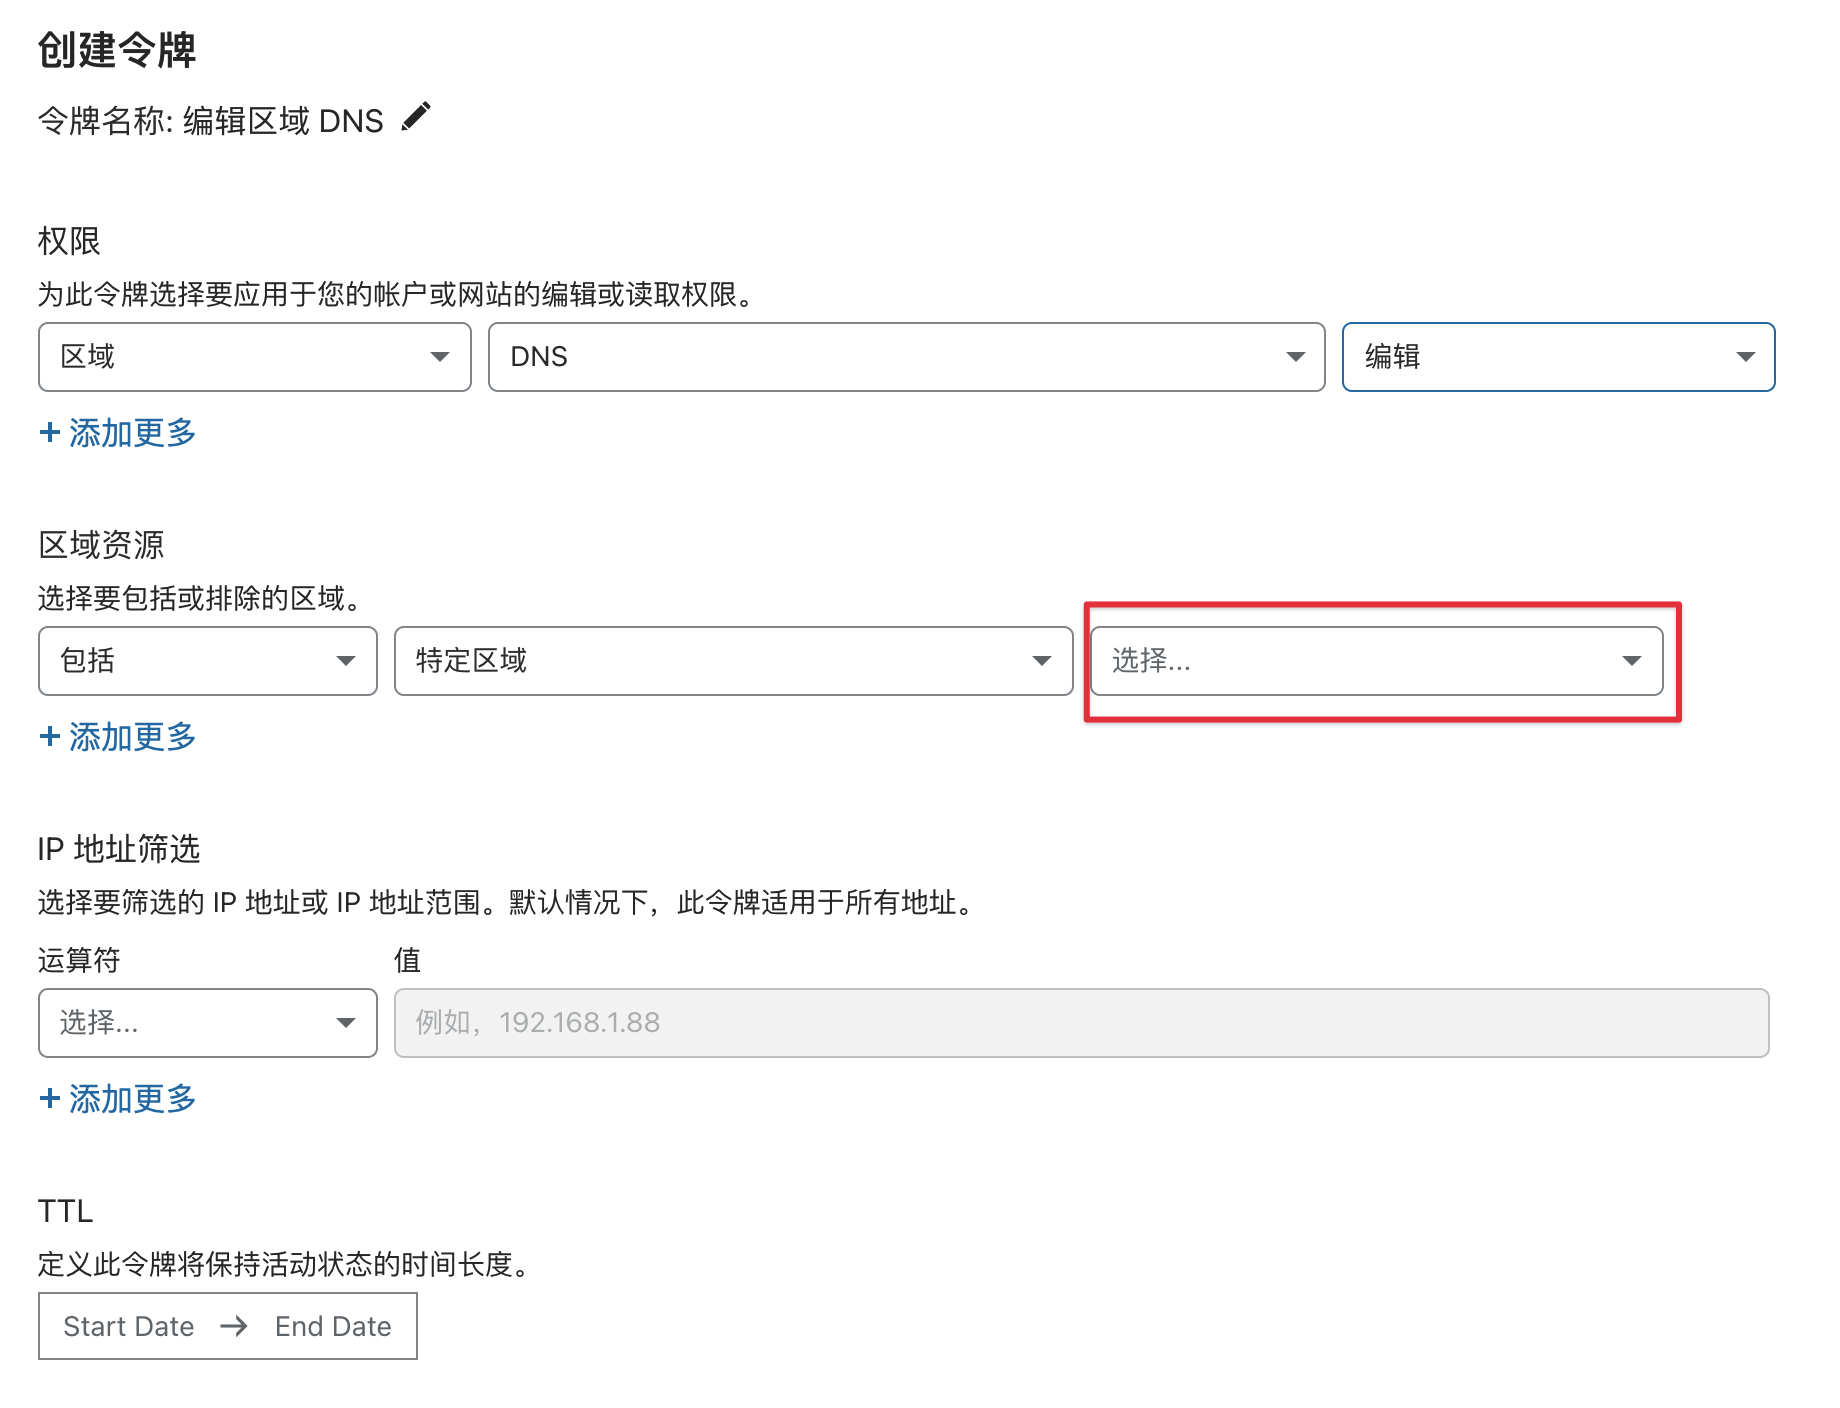This screenshot has height=1408, width=1840.
Task: Open the DNS permission dropdown
Action: coord(905,357)
